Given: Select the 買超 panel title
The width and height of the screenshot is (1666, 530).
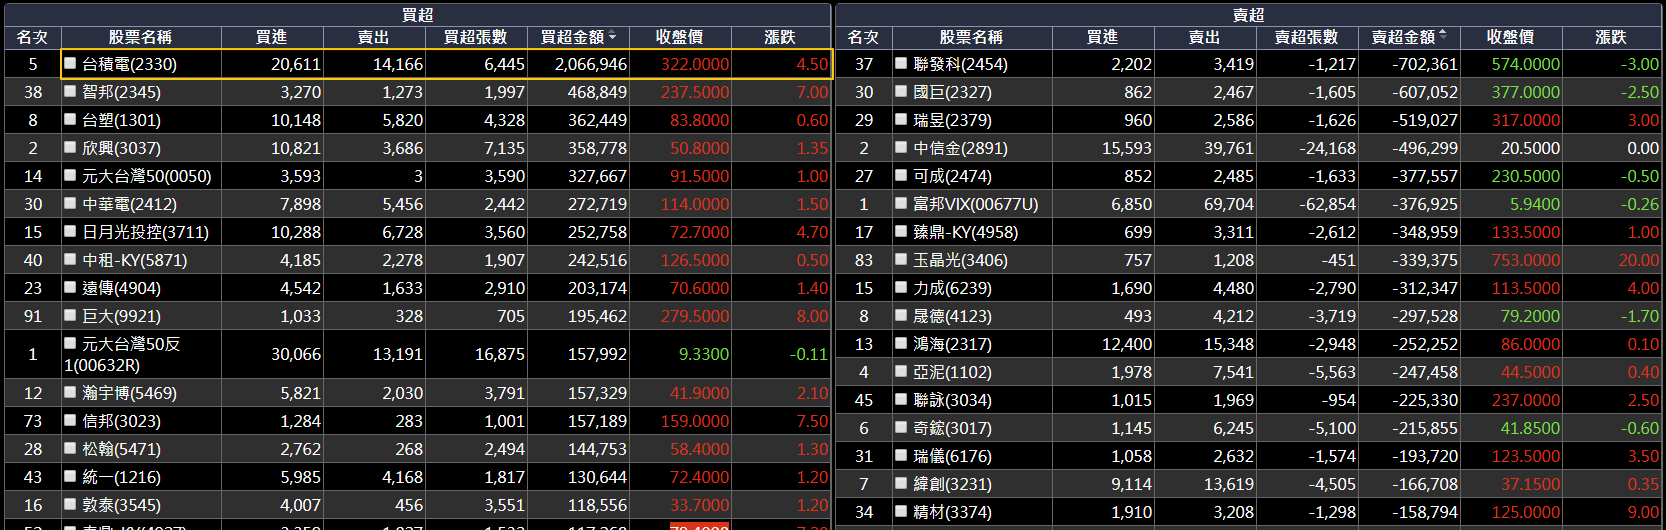Looking at the screenshot, I should tap(418, 15).
